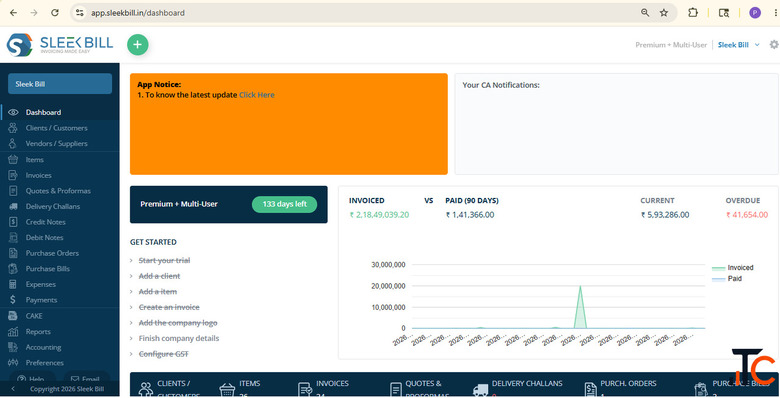780x398 pixels.
Task: Click the Payments dollar icon
Action: click(13, 300)
